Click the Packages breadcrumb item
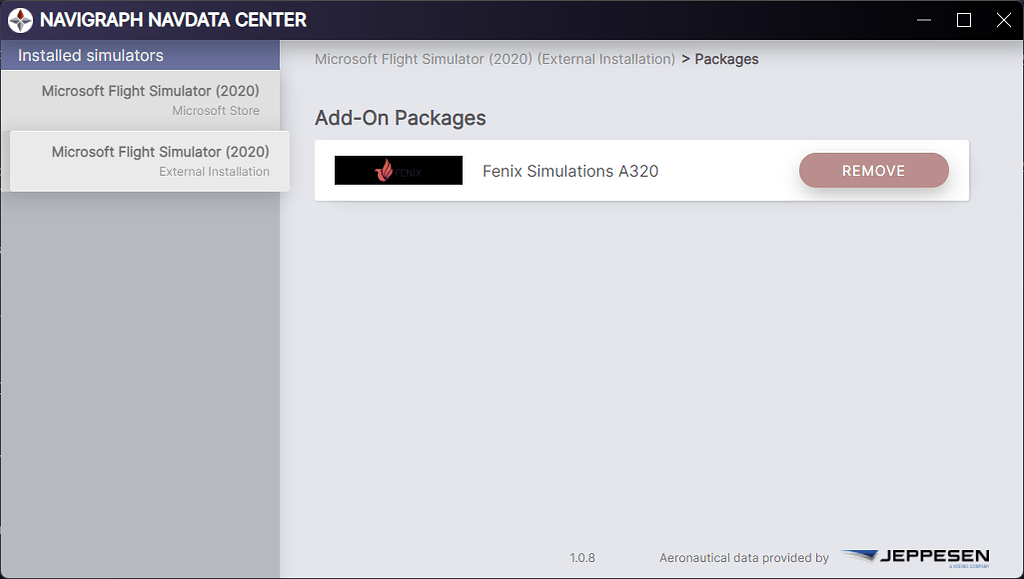1024x579 pixels. (x=727, y=59)
